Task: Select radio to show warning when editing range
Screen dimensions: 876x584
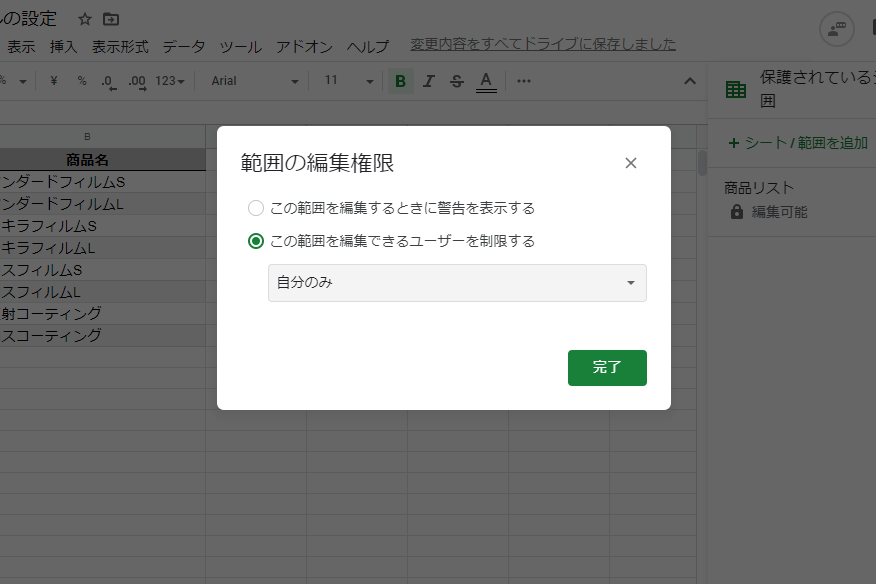Action: coord(255,207)
